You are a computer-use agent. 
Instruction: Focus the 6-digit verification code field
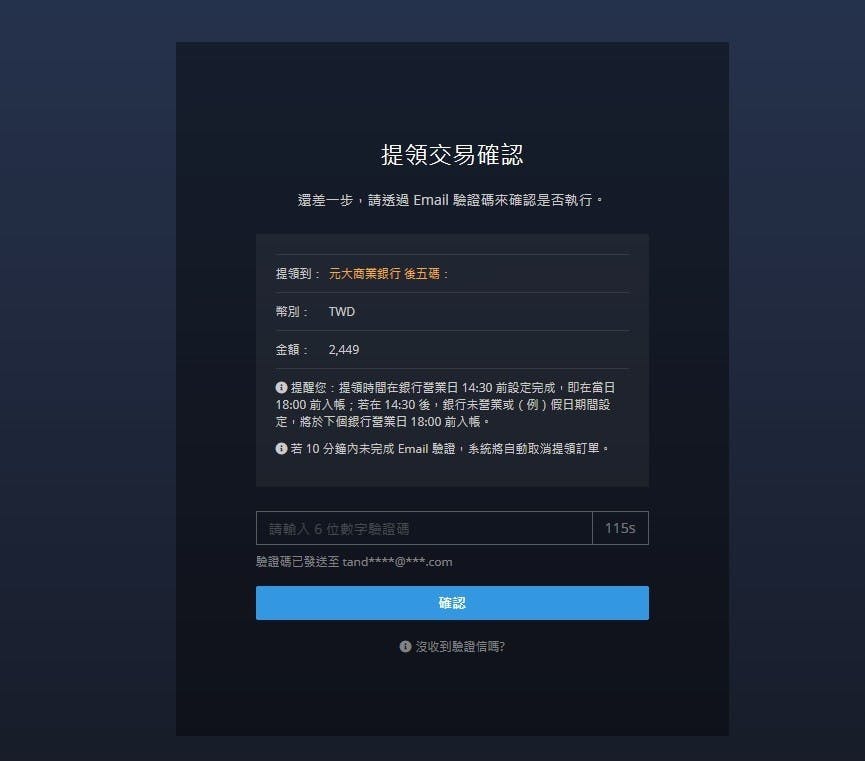(424, 528)
